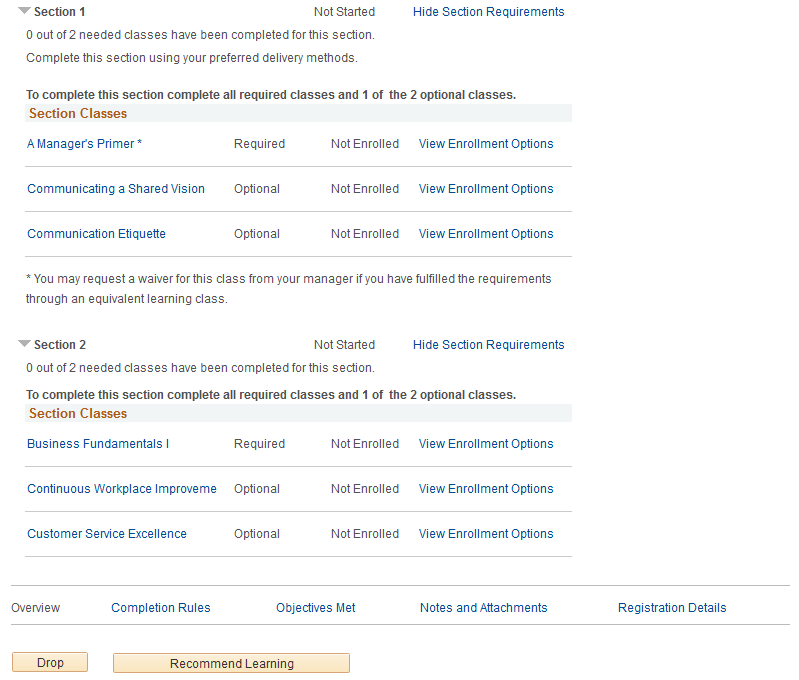The height and width of the screenshot is (680, 799).
Task: Collapse Section 1 using its triangle
Action: click(24, 11)
